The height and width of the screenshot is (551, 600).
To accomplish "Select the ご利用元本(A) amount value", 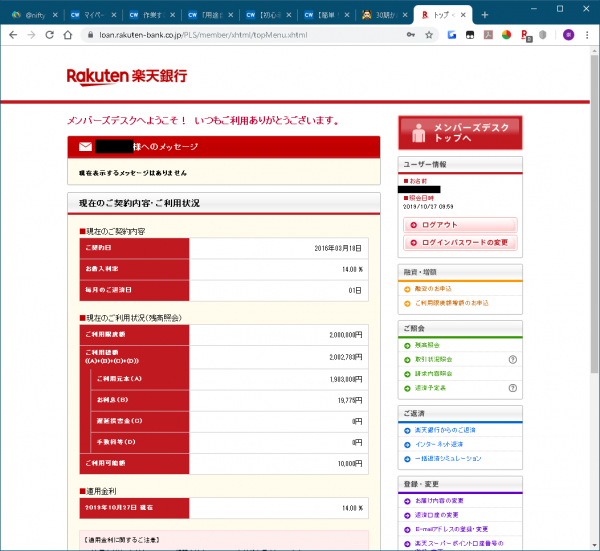I will pyautogui.click(x=346, y=380).
